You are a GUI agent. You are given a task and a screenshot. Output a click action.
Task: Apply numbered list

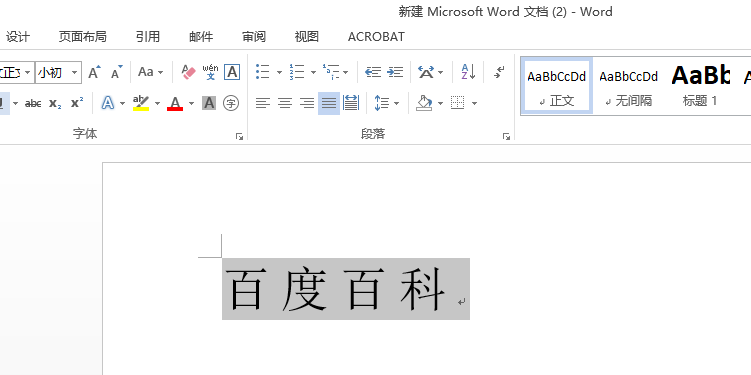296,72
